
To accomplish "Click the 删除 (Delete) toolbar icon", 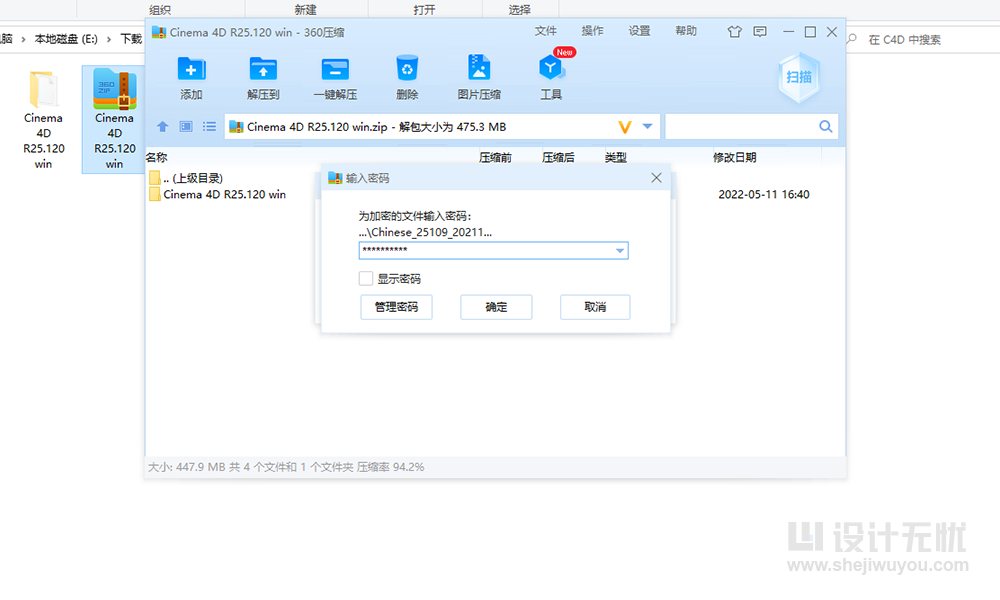I will click(x=407, y=78).
